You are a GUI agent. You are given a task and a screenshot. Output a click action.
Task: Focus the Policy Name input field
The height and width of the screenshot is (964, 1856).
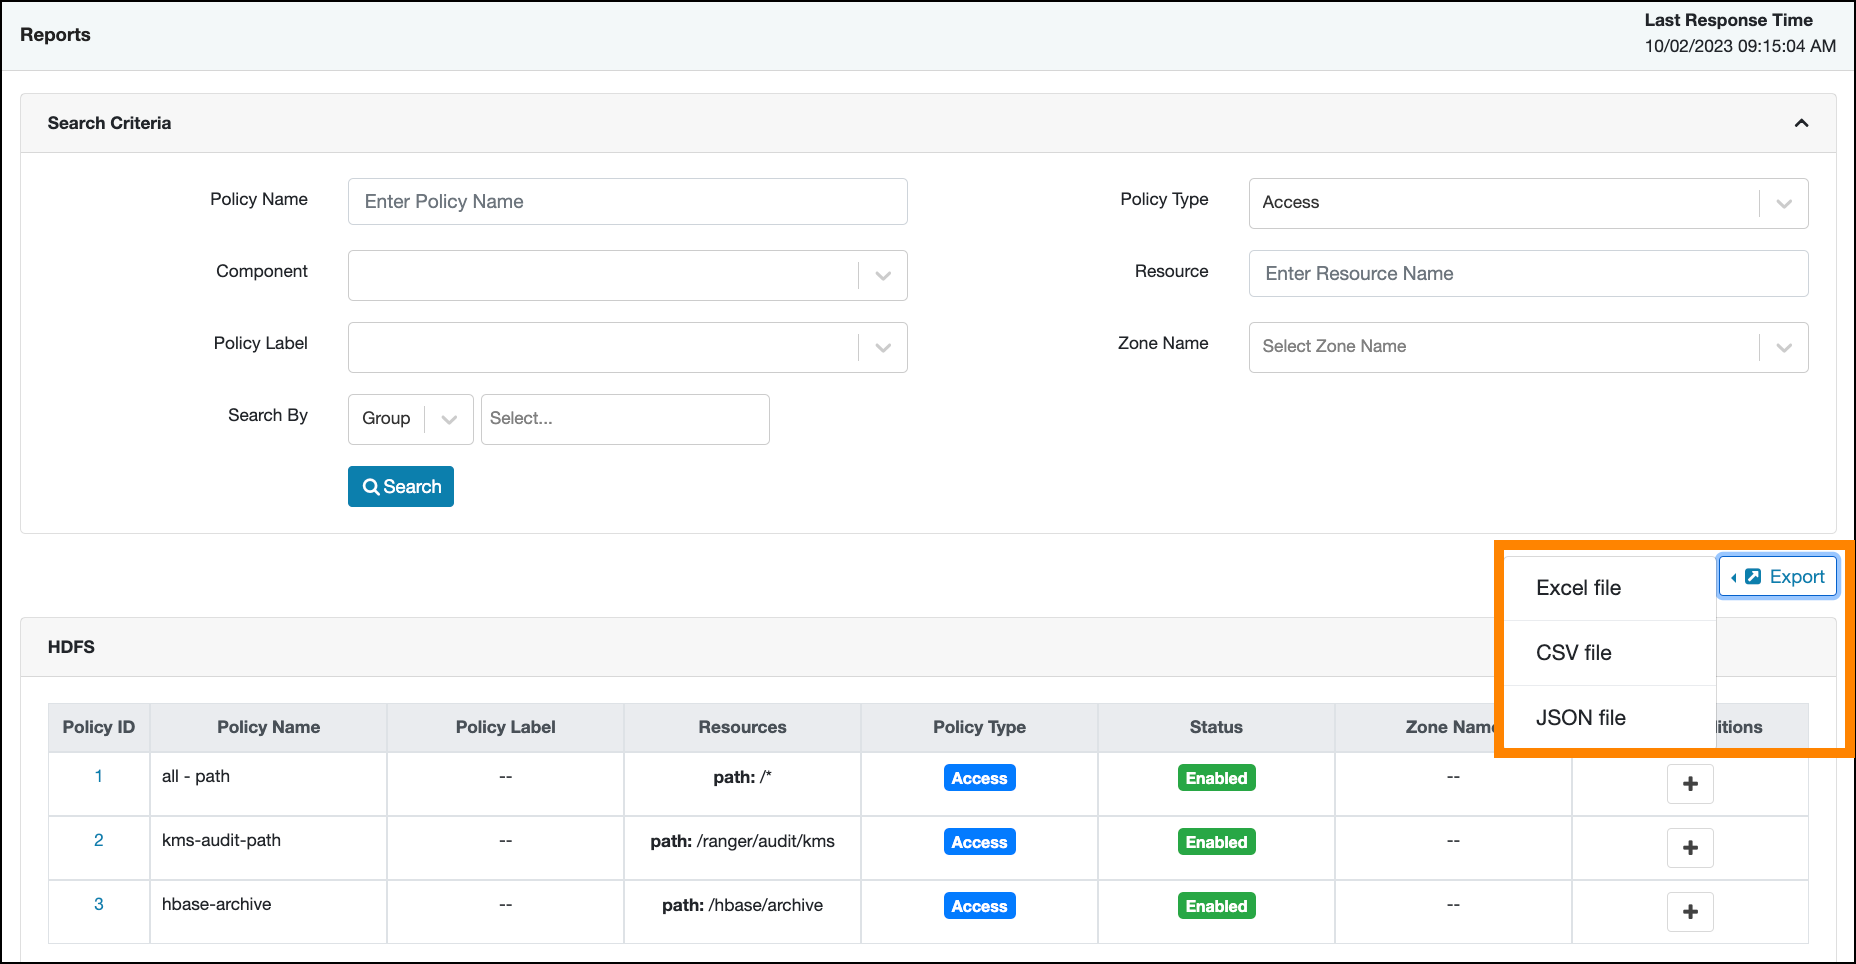[x=627, y=202]
